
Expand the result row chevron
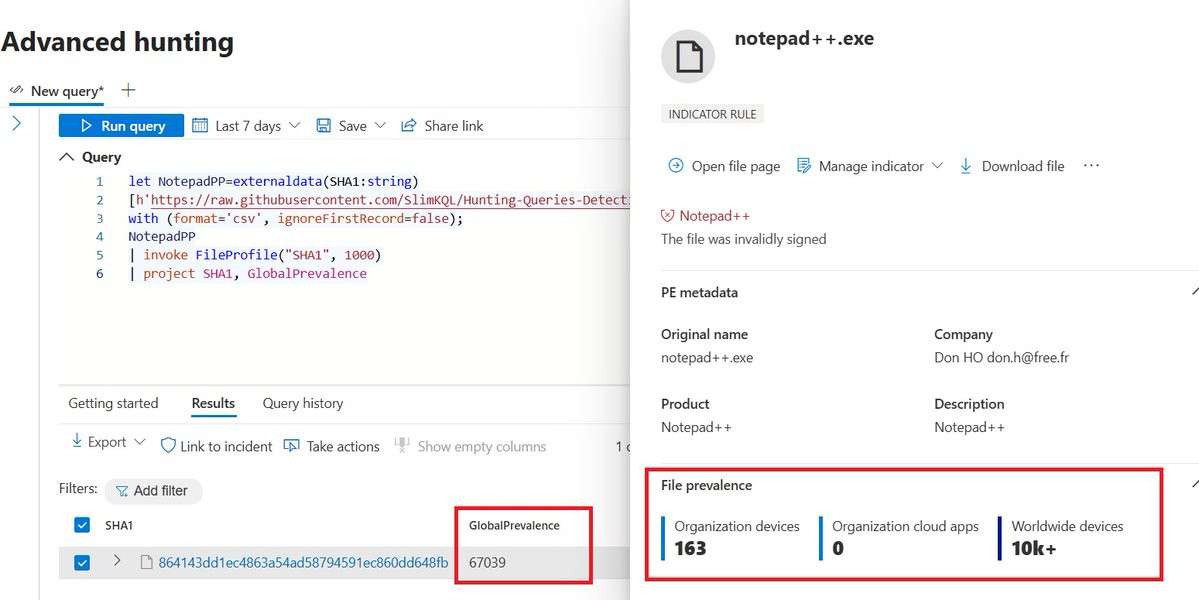tap(117, 560)
